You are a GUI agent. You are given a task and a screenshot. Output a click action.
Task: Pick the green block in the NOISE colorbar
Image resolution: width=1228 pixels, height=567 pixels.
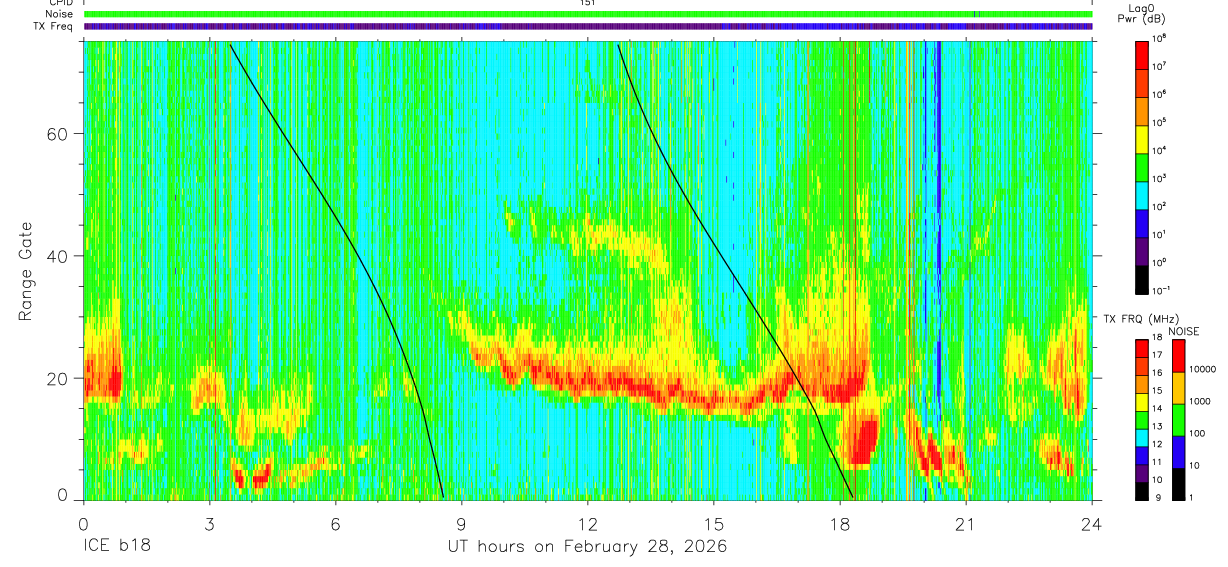[x=1178, y=420]
